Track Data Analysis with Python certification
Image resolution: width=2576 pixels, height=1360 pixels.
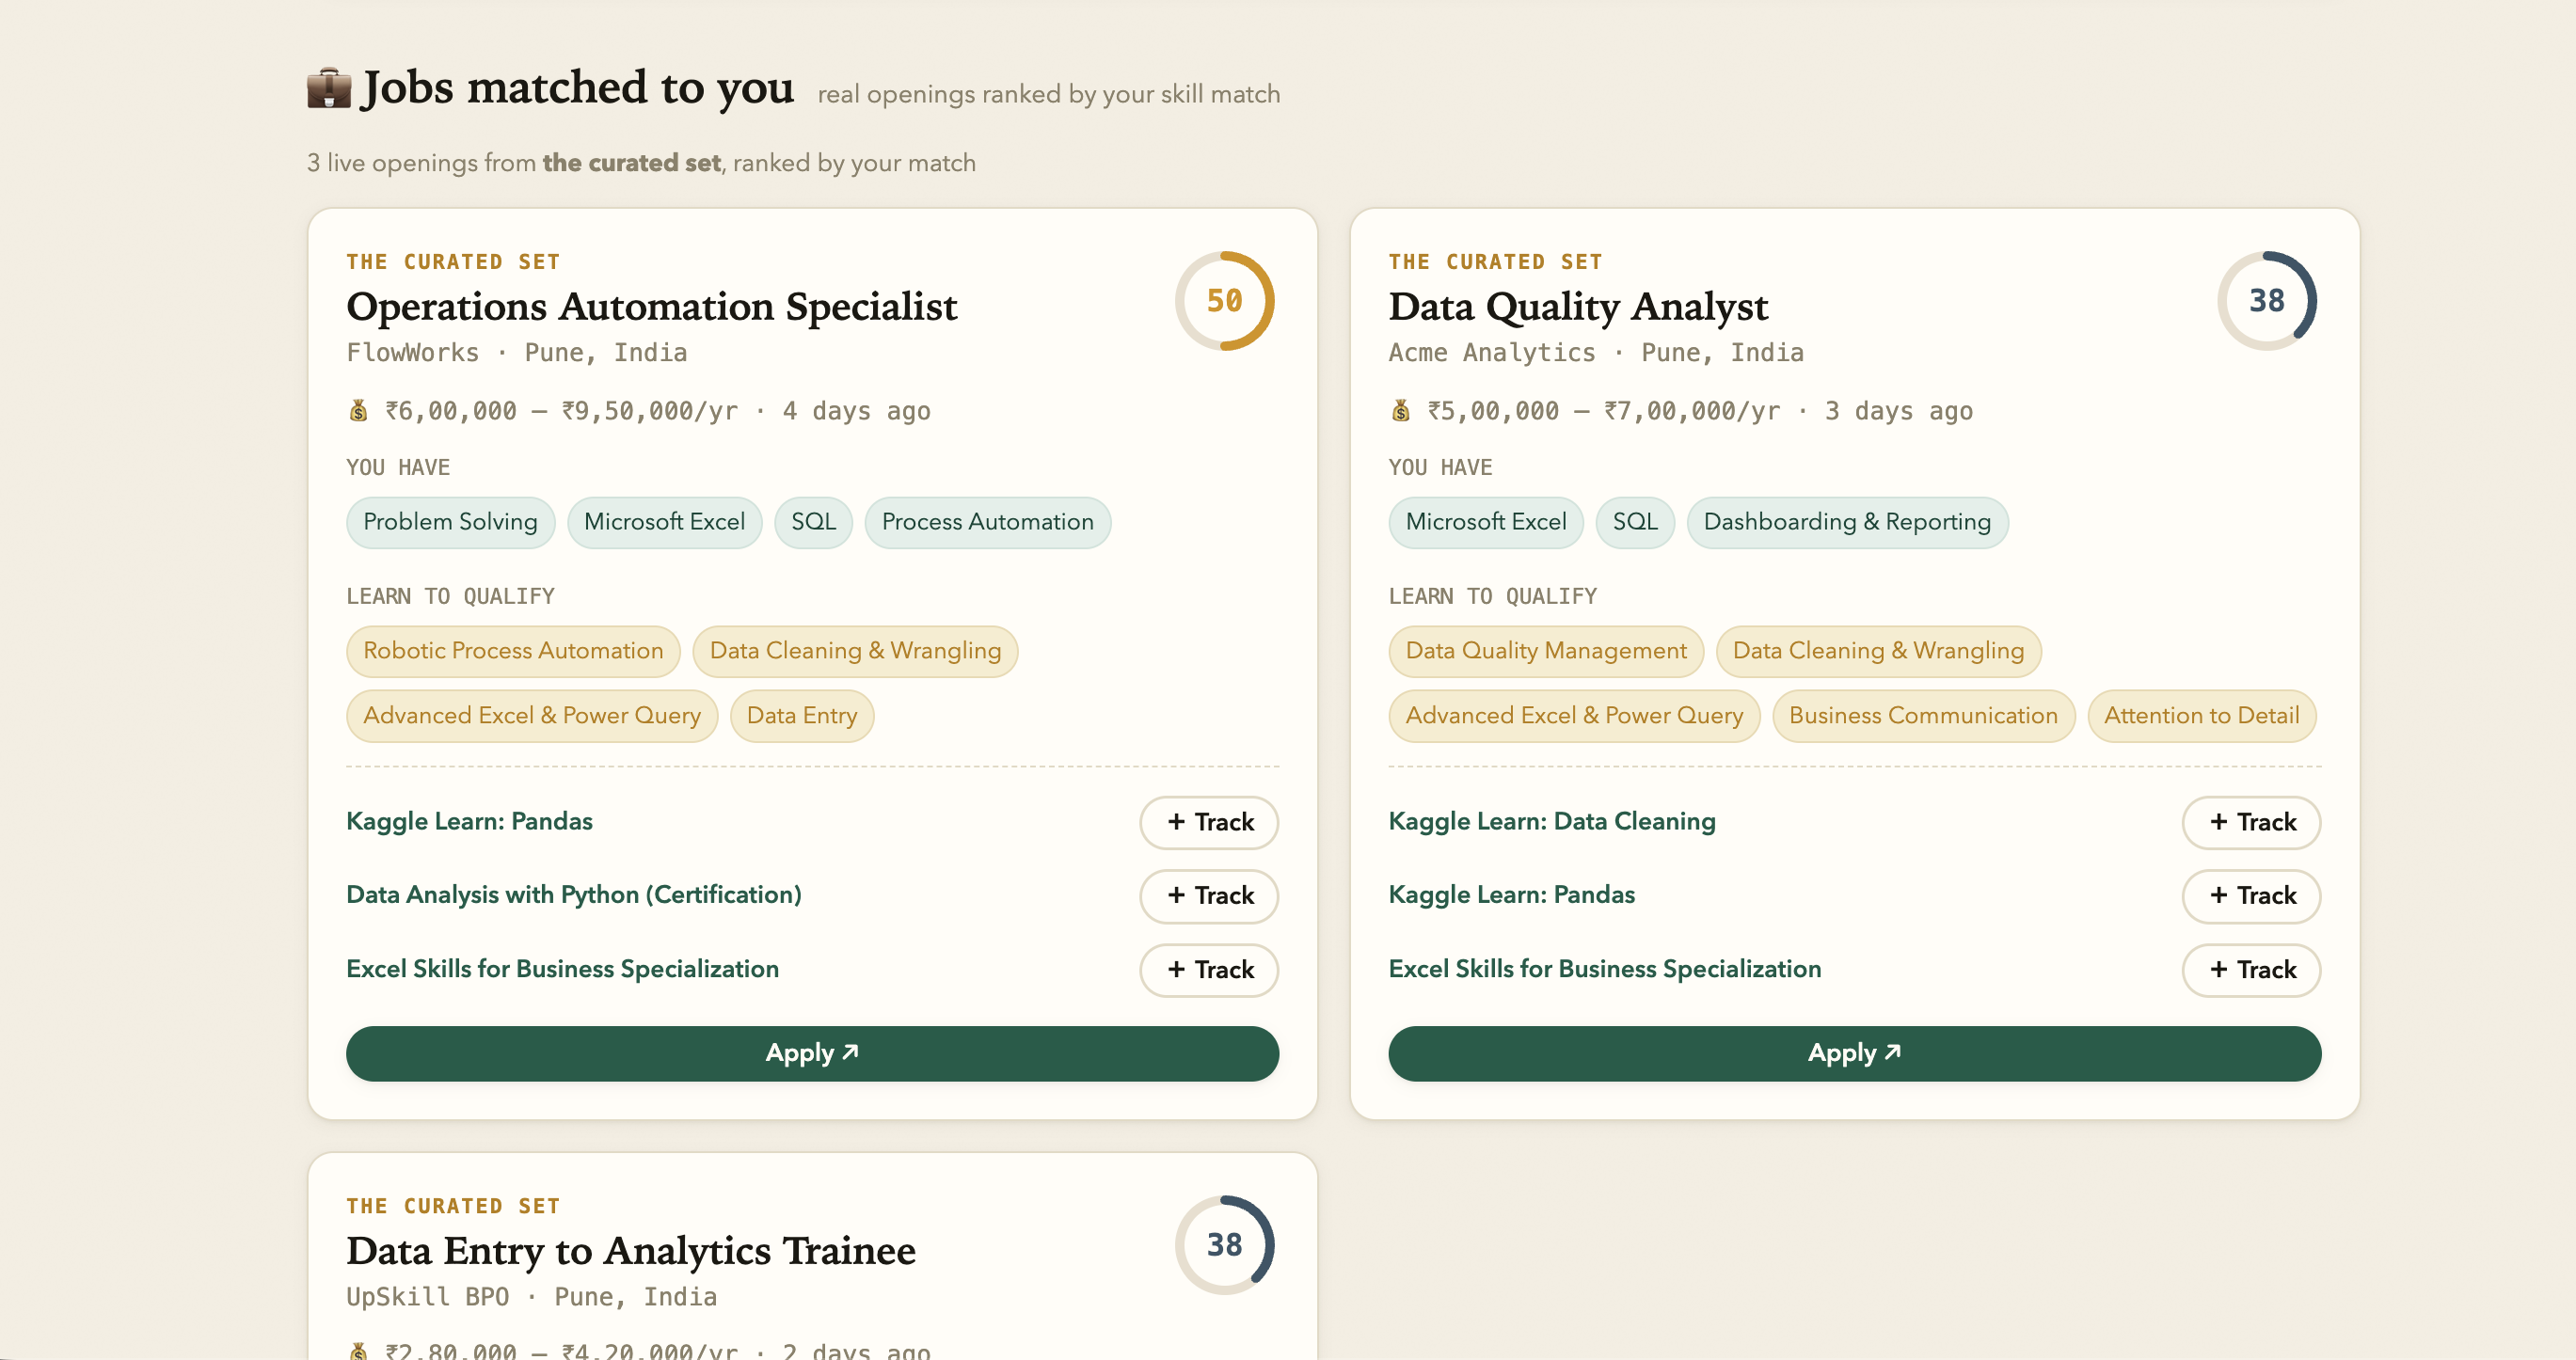1209,895
